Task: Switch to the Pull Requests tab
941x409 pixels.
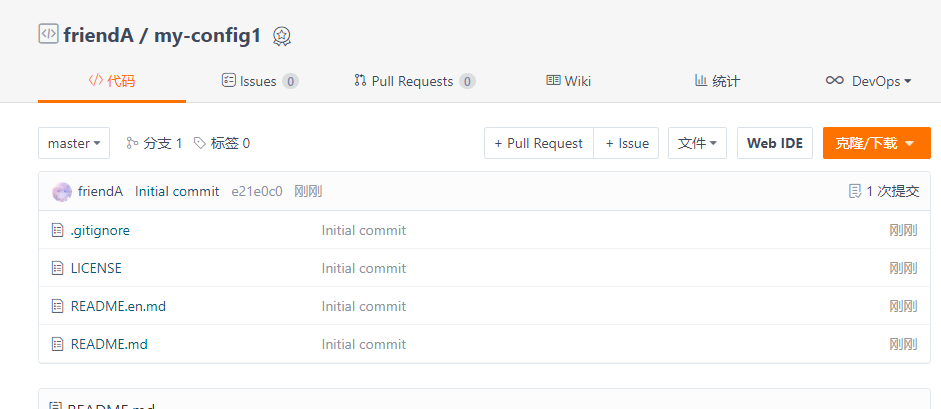Action: (415, 81)
